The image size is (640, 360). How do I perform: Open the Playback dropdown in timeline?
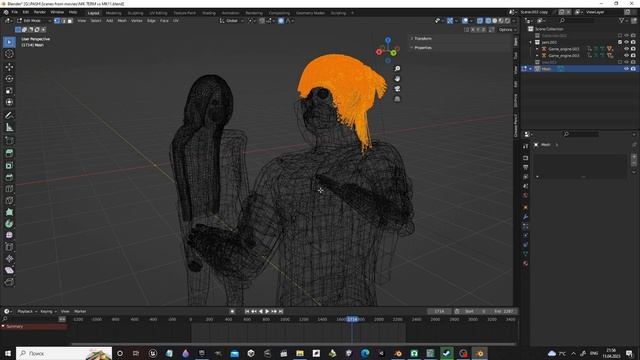coord(27,311)
